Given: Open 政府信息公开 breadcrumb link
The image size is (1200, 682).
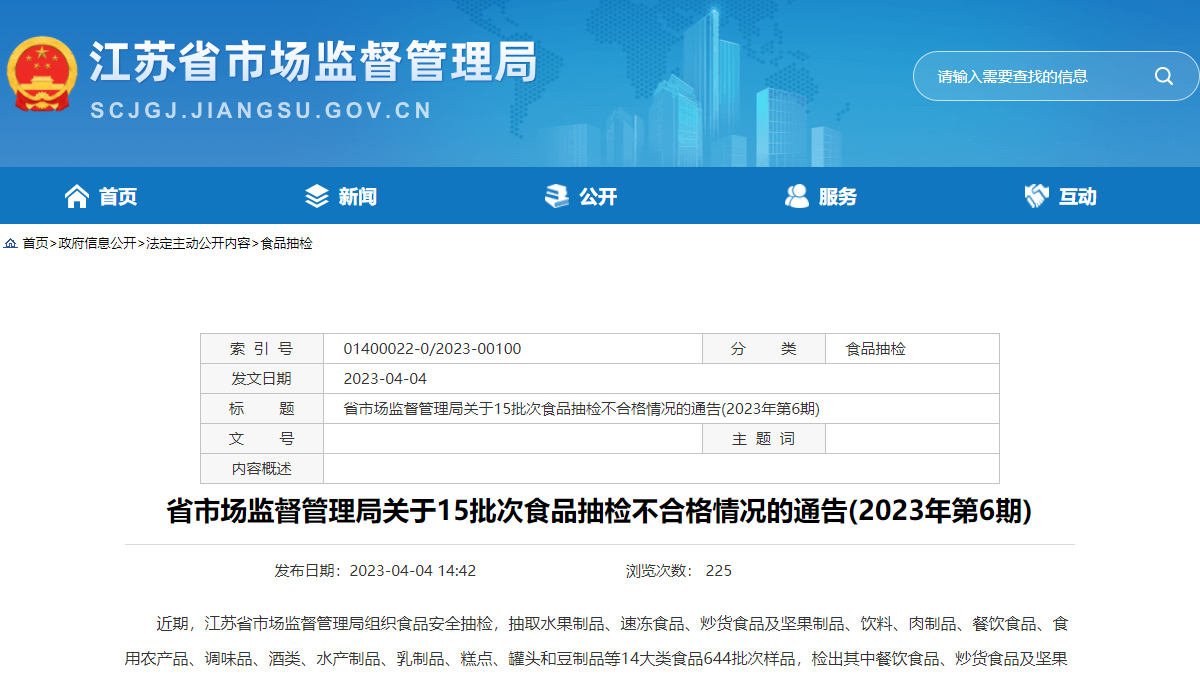Looking at the screenshot, I should [97, 243].
